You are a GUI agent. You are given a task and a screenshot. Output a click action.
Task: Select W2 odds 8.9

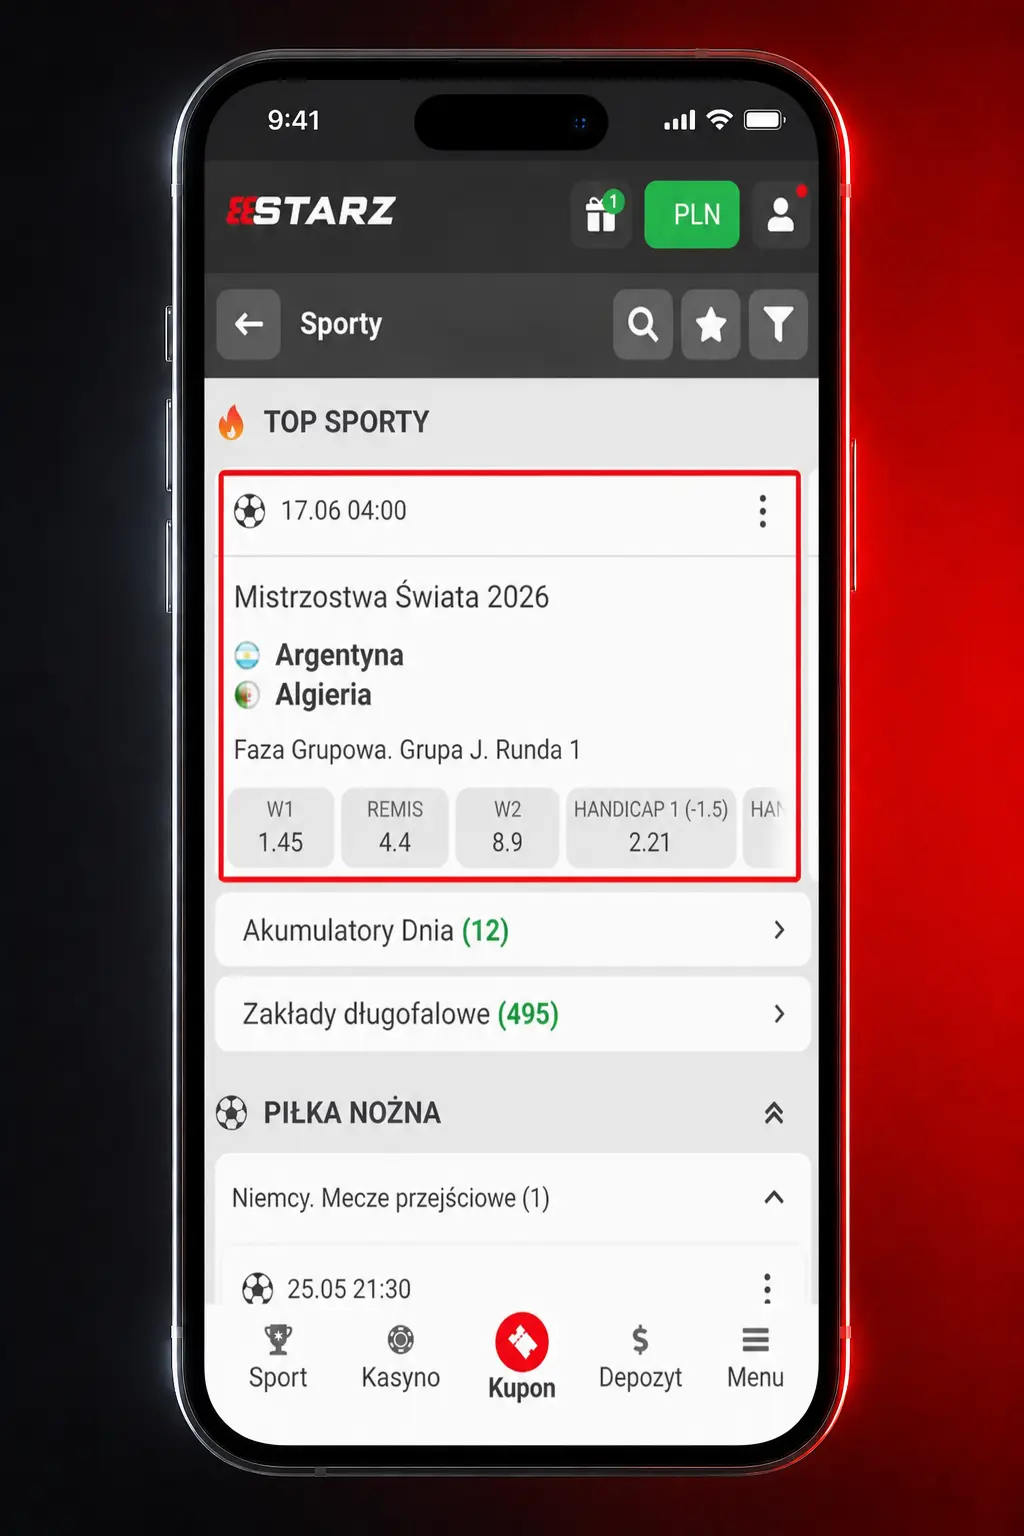coord(507,827)
